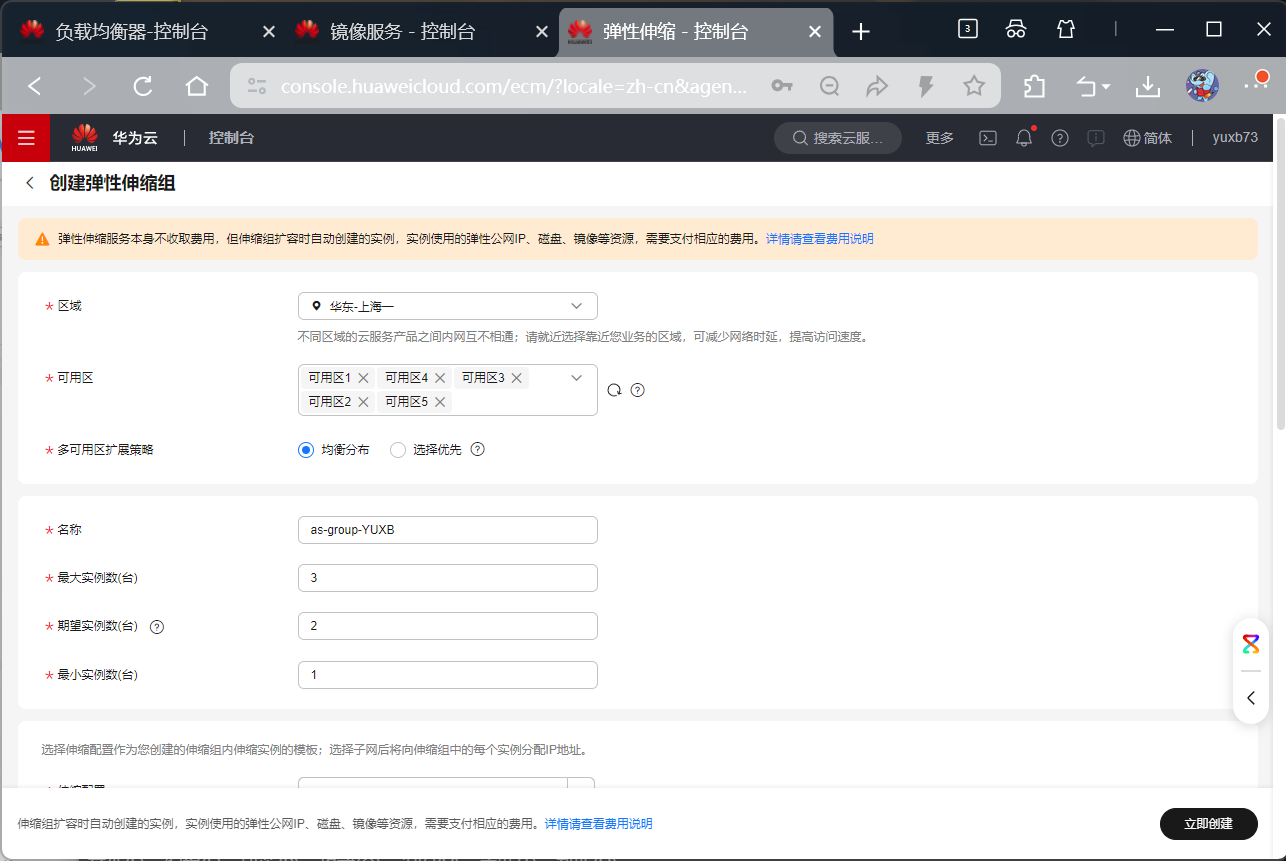Click the 搜索云服务 search box
This screenshot has width=1286, height=861.
838,138
